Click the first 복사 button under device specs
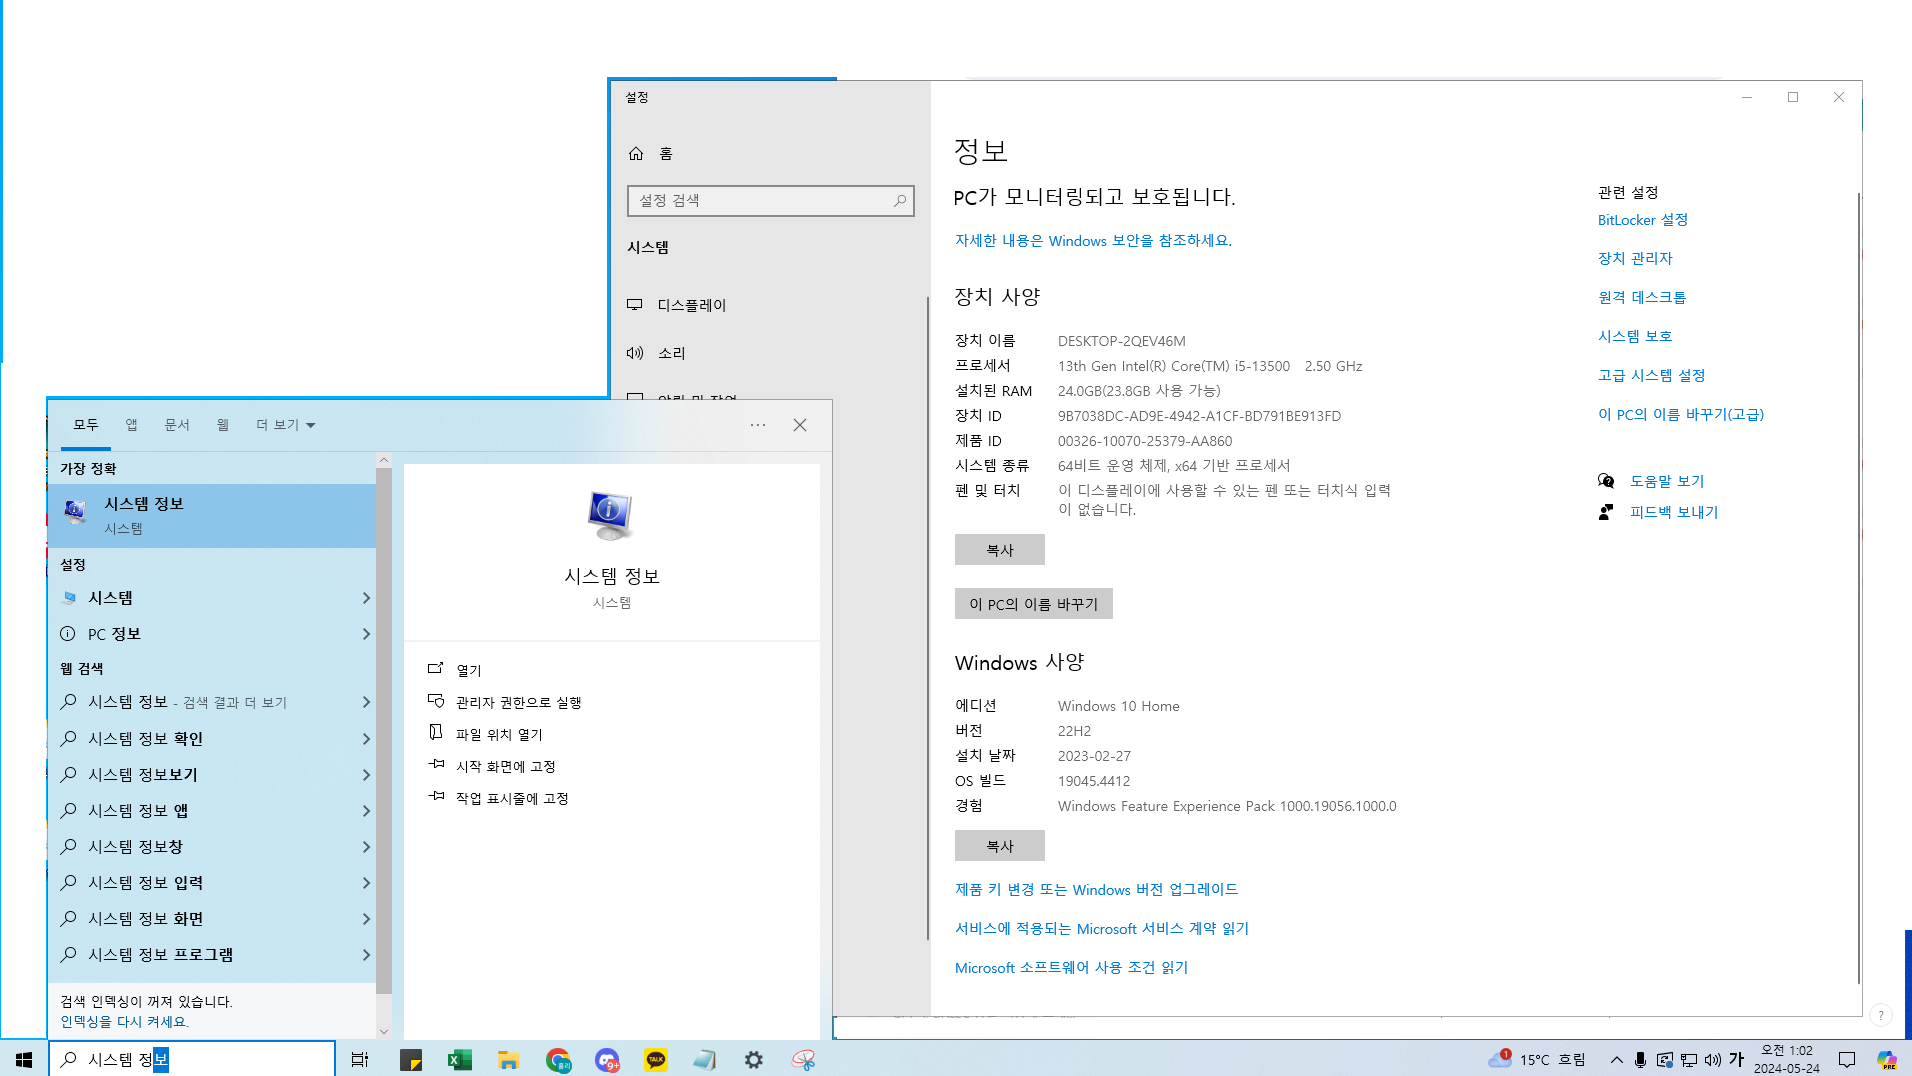The height and width of the screenshot is (1076, 1912). (x=999, y=549)
